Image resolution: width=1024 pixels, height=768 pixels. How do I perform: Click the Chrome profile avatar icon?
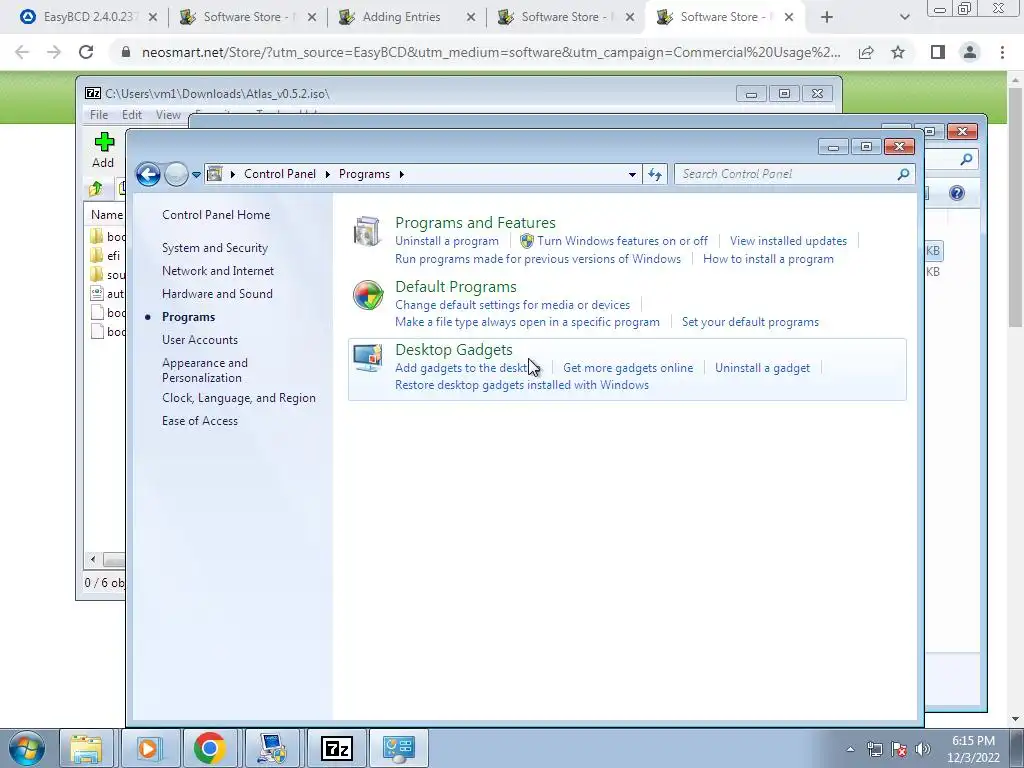(970, 52)
